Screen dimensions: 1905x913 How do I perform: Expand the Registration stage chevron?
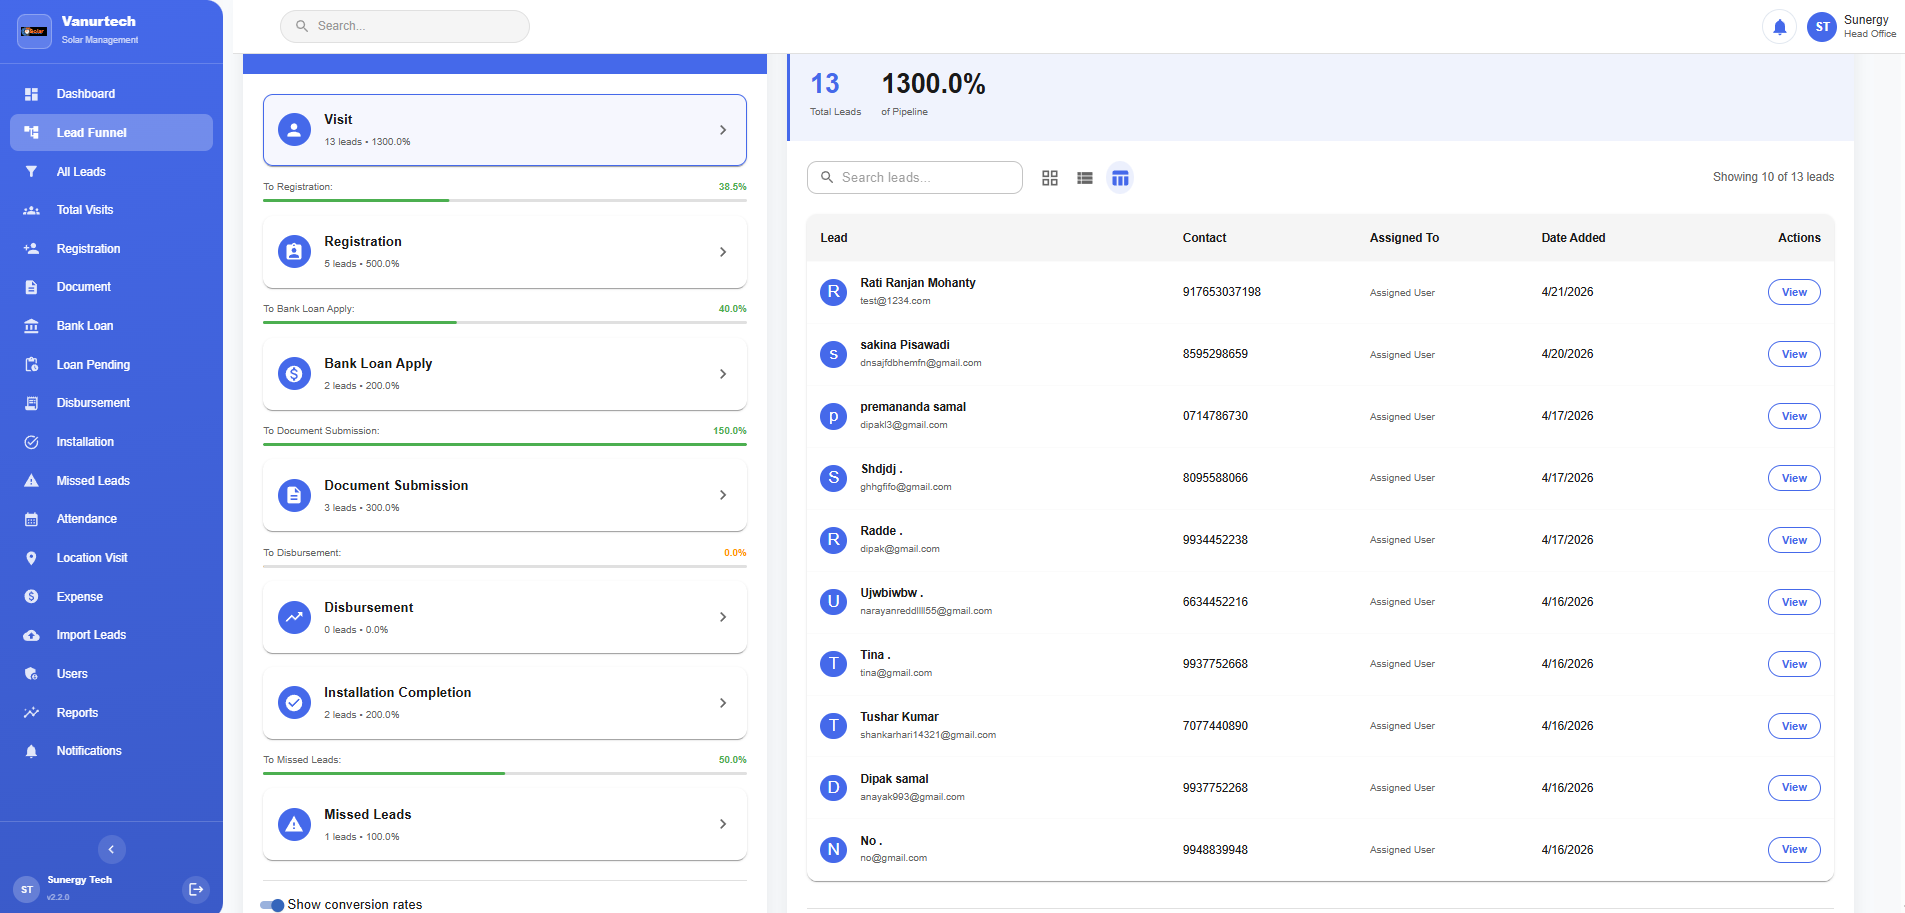click(x=723, y=252)
